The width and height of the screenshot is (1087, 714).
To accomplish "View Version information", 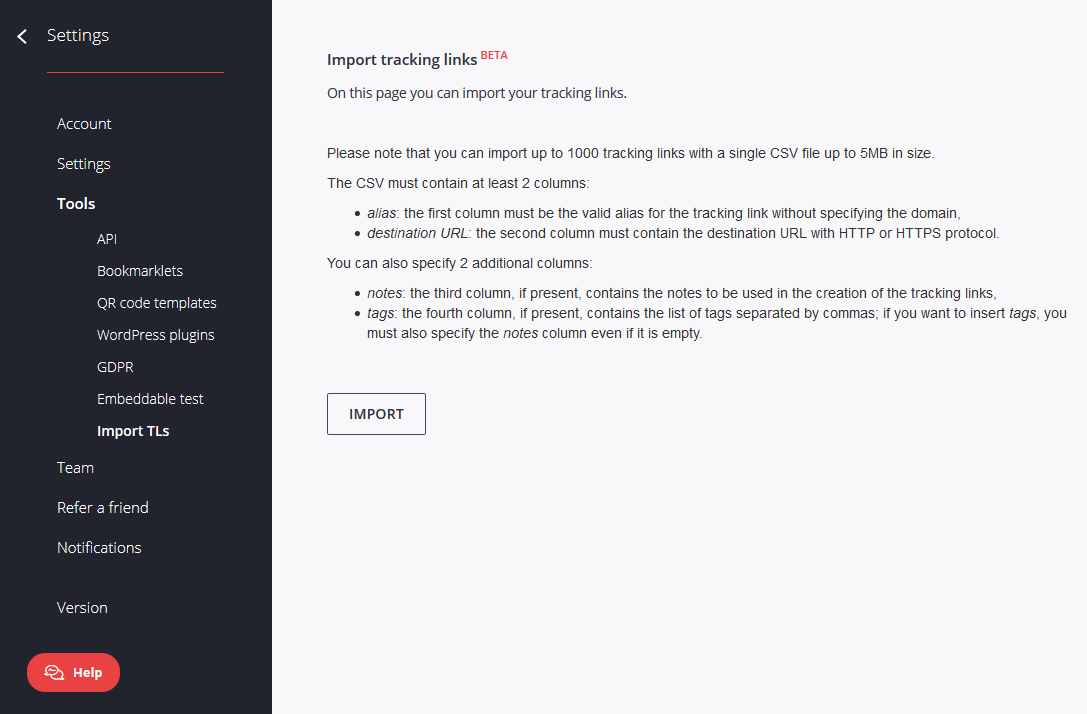I will [82, 608].
